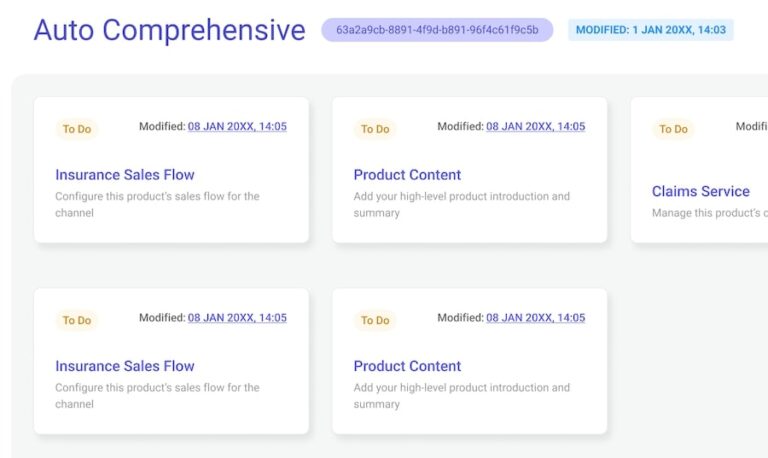The height and width of the screenshot is (458, 768).
Task: Click description of top-row Product Content card
Action: 461,204
